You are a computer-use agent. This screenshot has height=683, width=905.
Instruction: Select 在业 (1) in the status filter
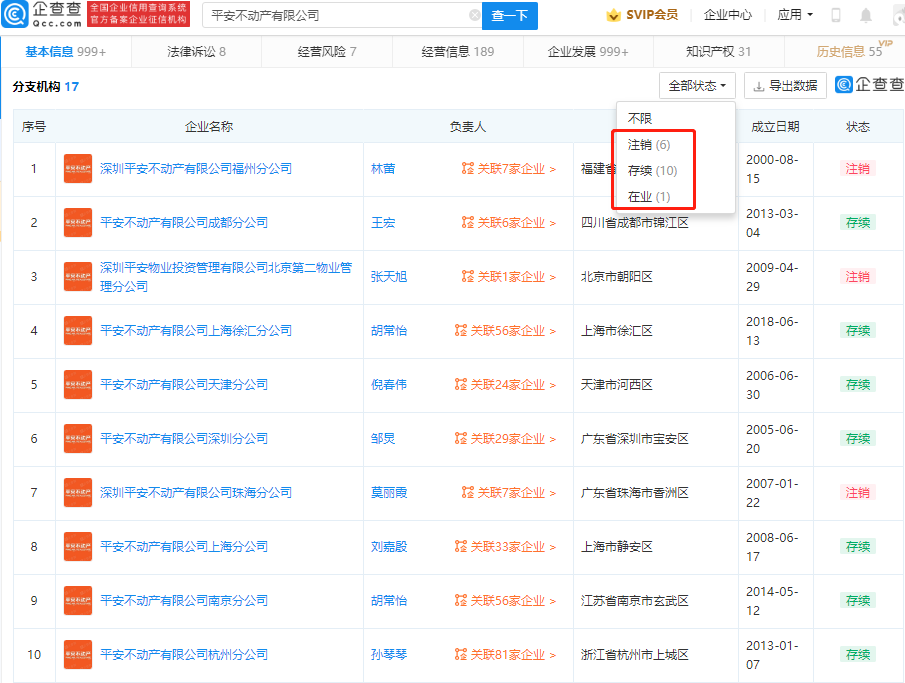649,197
